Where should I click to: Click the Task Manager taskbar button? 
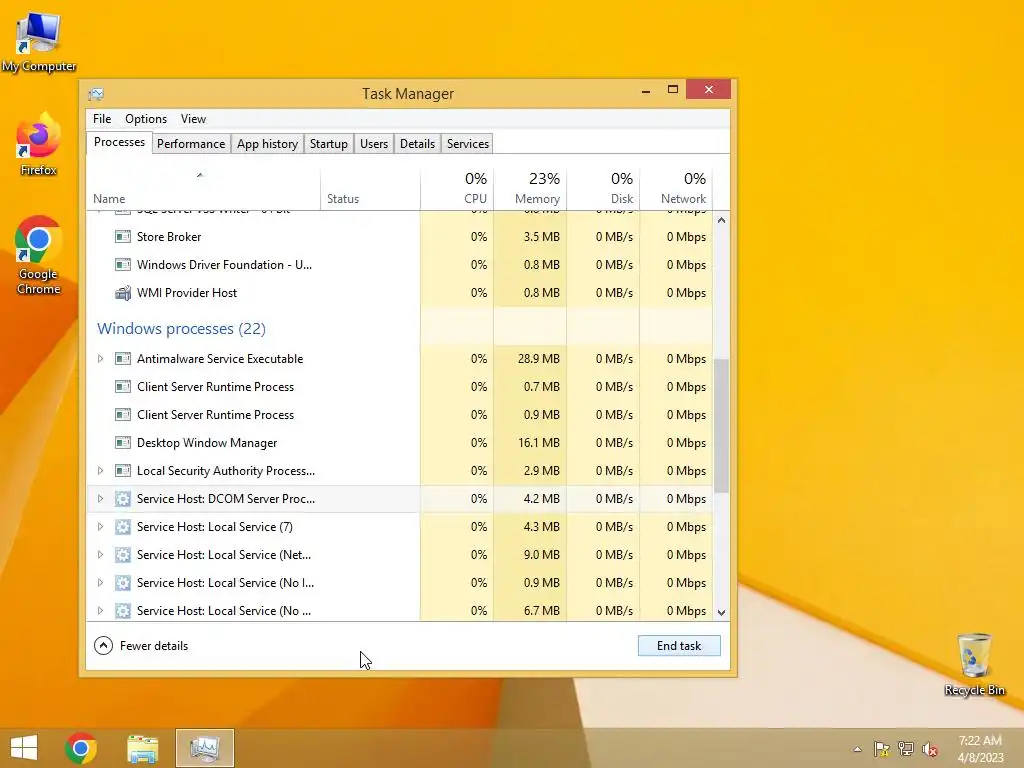(x=204, y=748)
